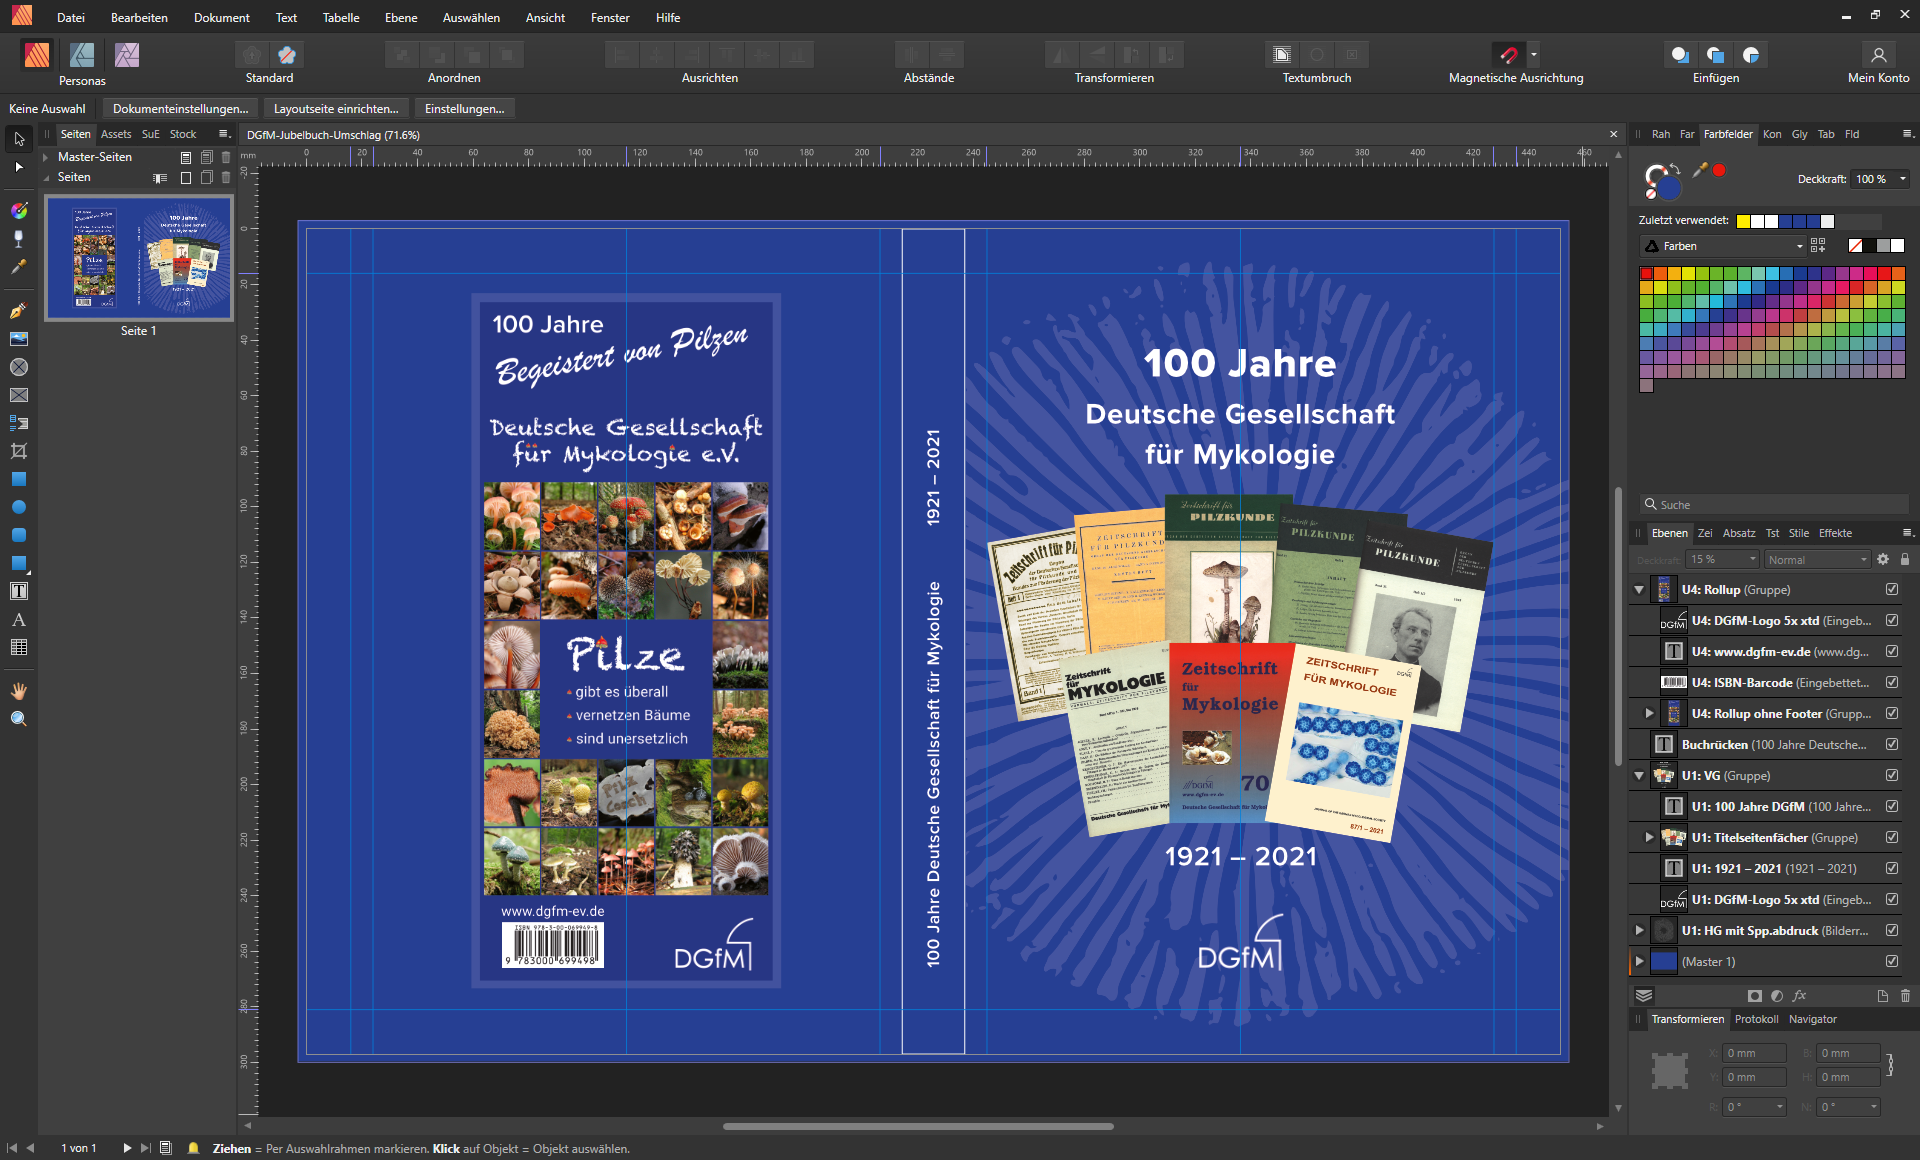Click the Dokumenteinstellungen... button

180,109
